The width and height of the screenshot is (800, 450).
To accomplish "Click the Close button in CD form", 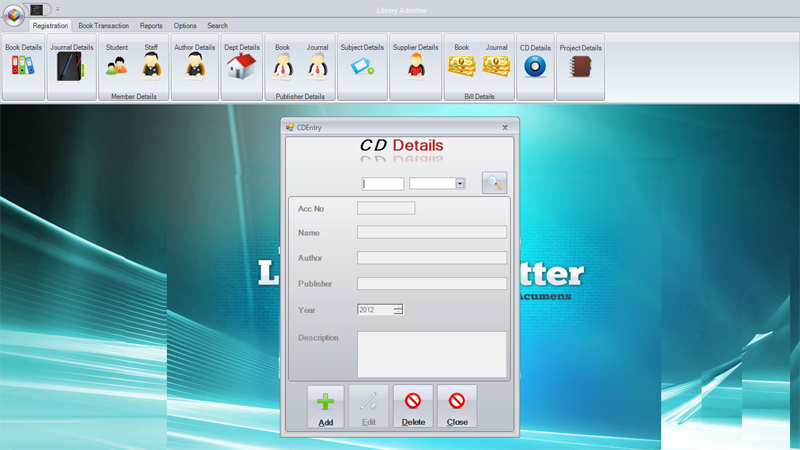I will click(457, 407).
